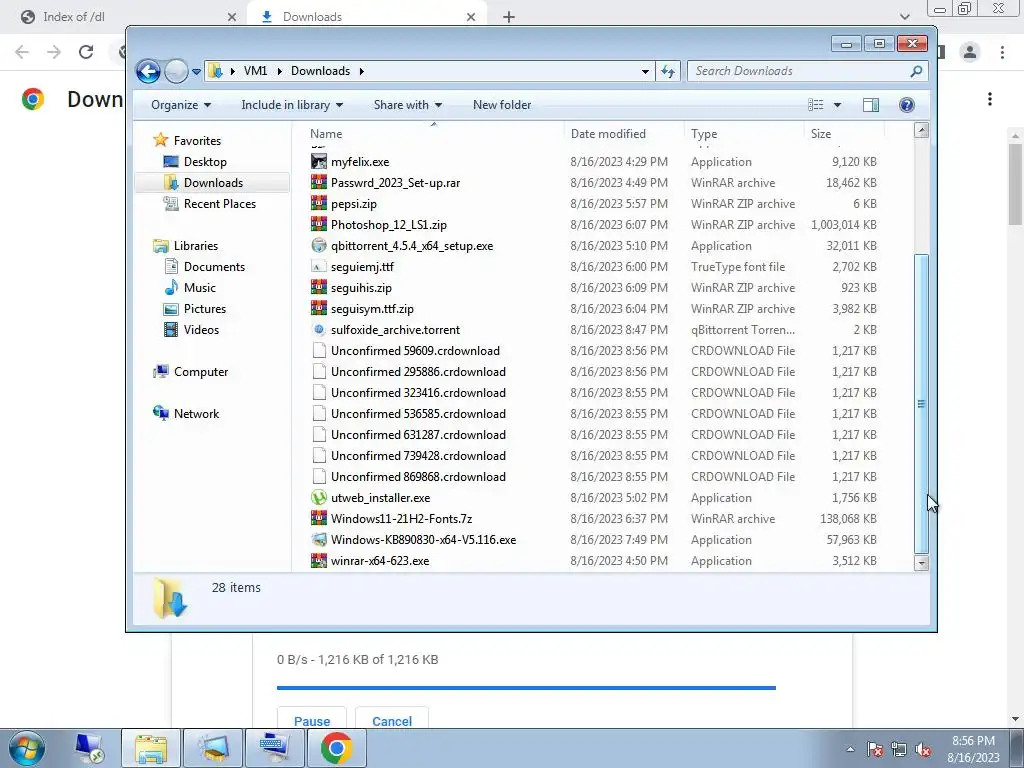Click the Change your view icon
Viewport: 1024px width, 768px height.
point(816,105)
